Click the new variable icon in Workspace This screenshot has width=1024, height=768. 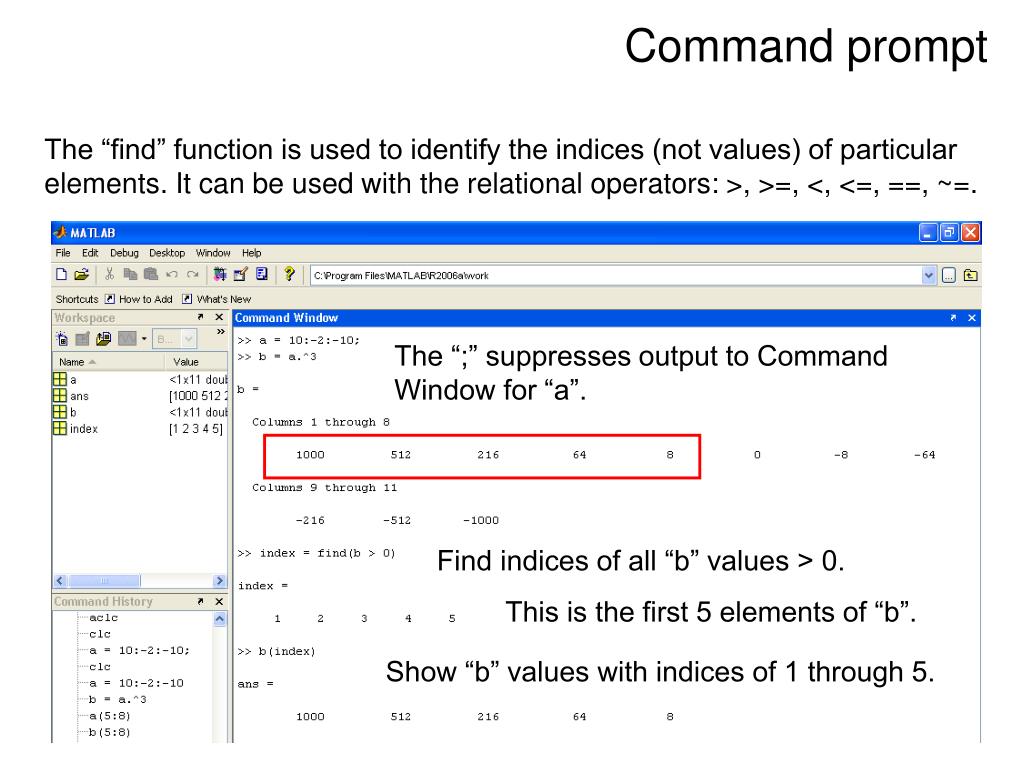[62, 338]
